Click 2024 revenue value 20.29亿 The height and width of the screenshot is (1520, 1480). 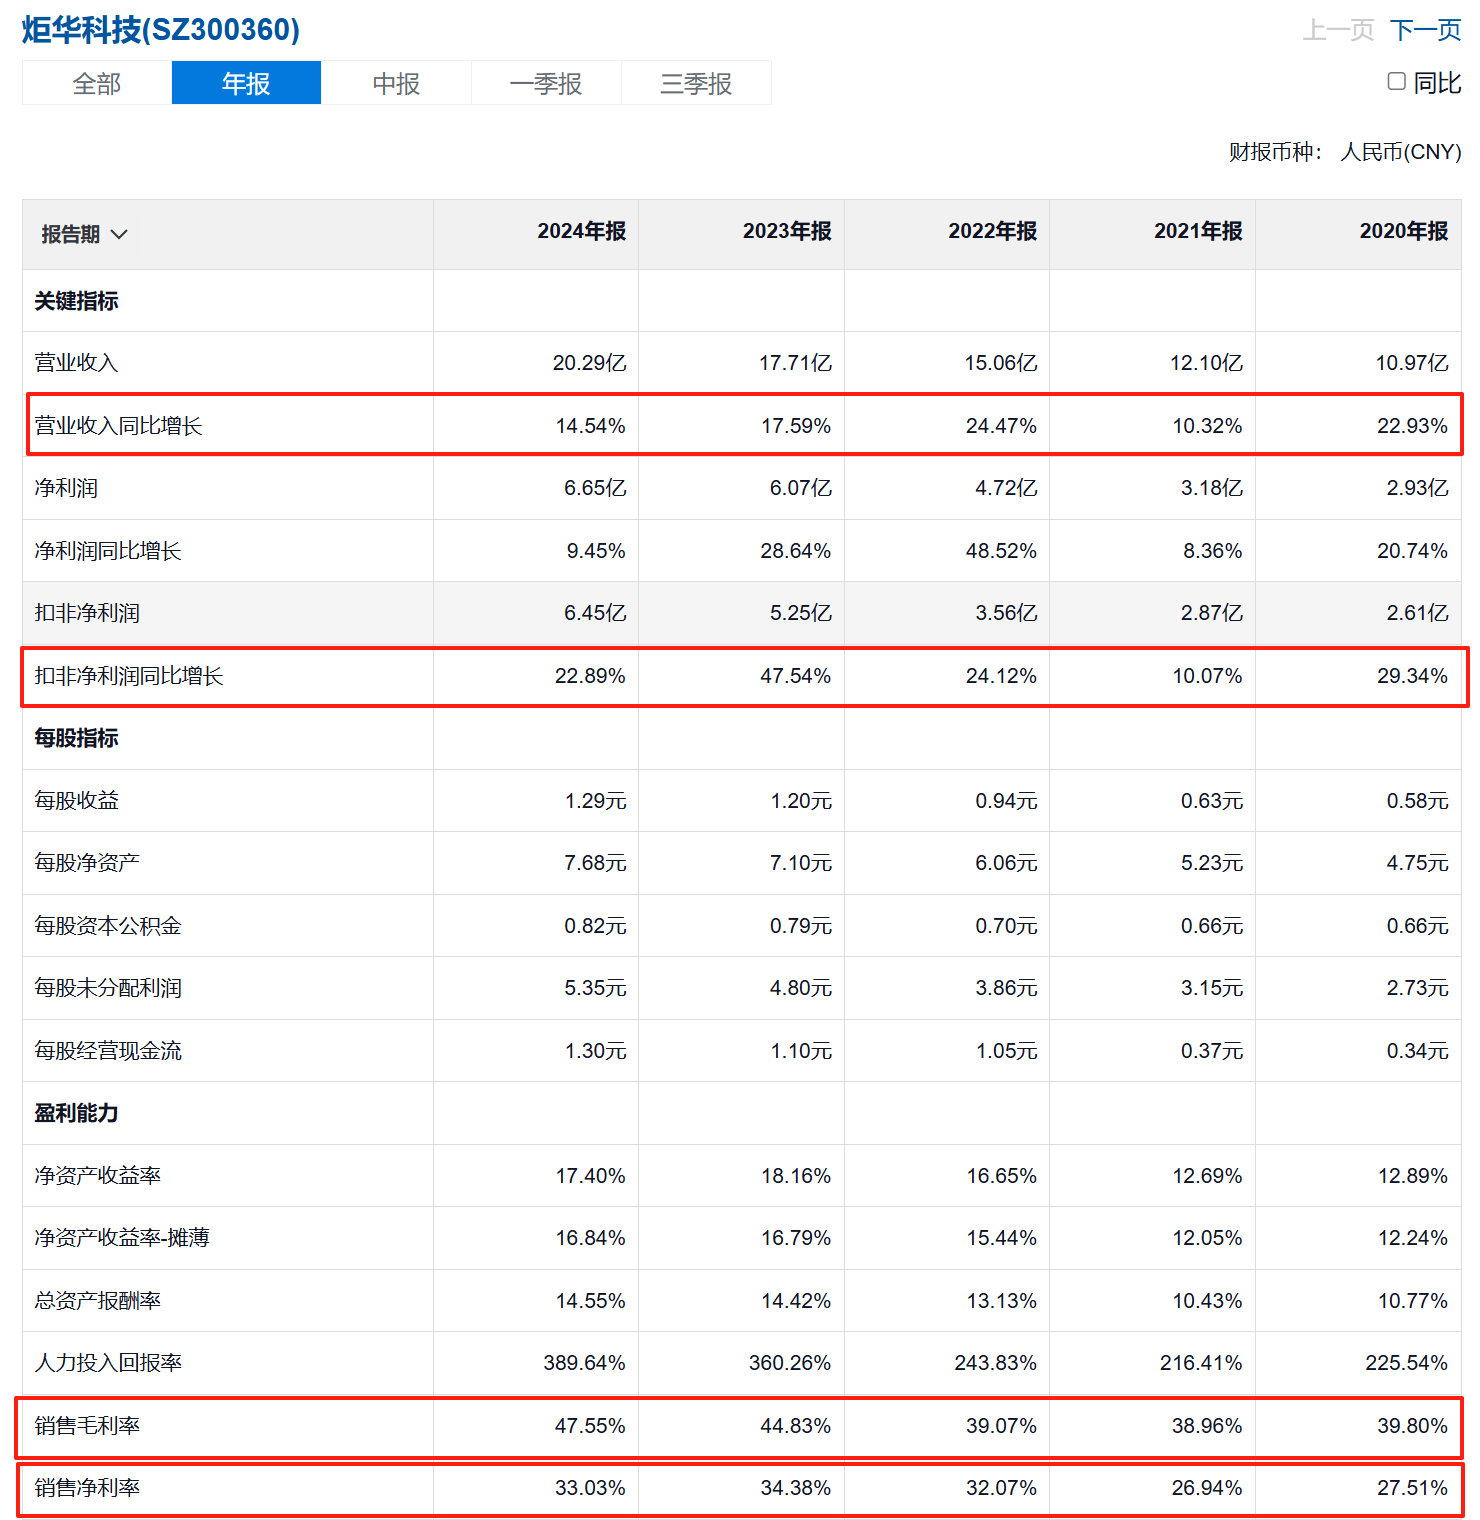tap(590, 363)
